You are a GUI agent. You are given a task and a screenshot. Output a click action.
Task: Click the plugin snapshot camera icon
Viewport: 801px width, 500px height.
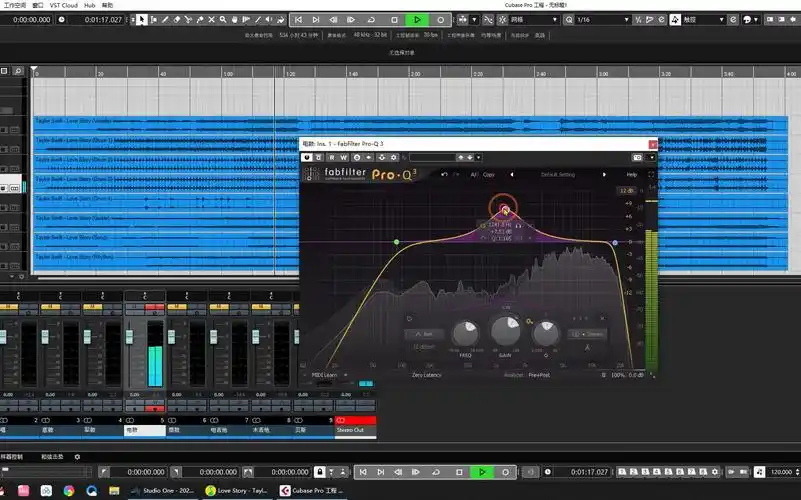point(637,157)
